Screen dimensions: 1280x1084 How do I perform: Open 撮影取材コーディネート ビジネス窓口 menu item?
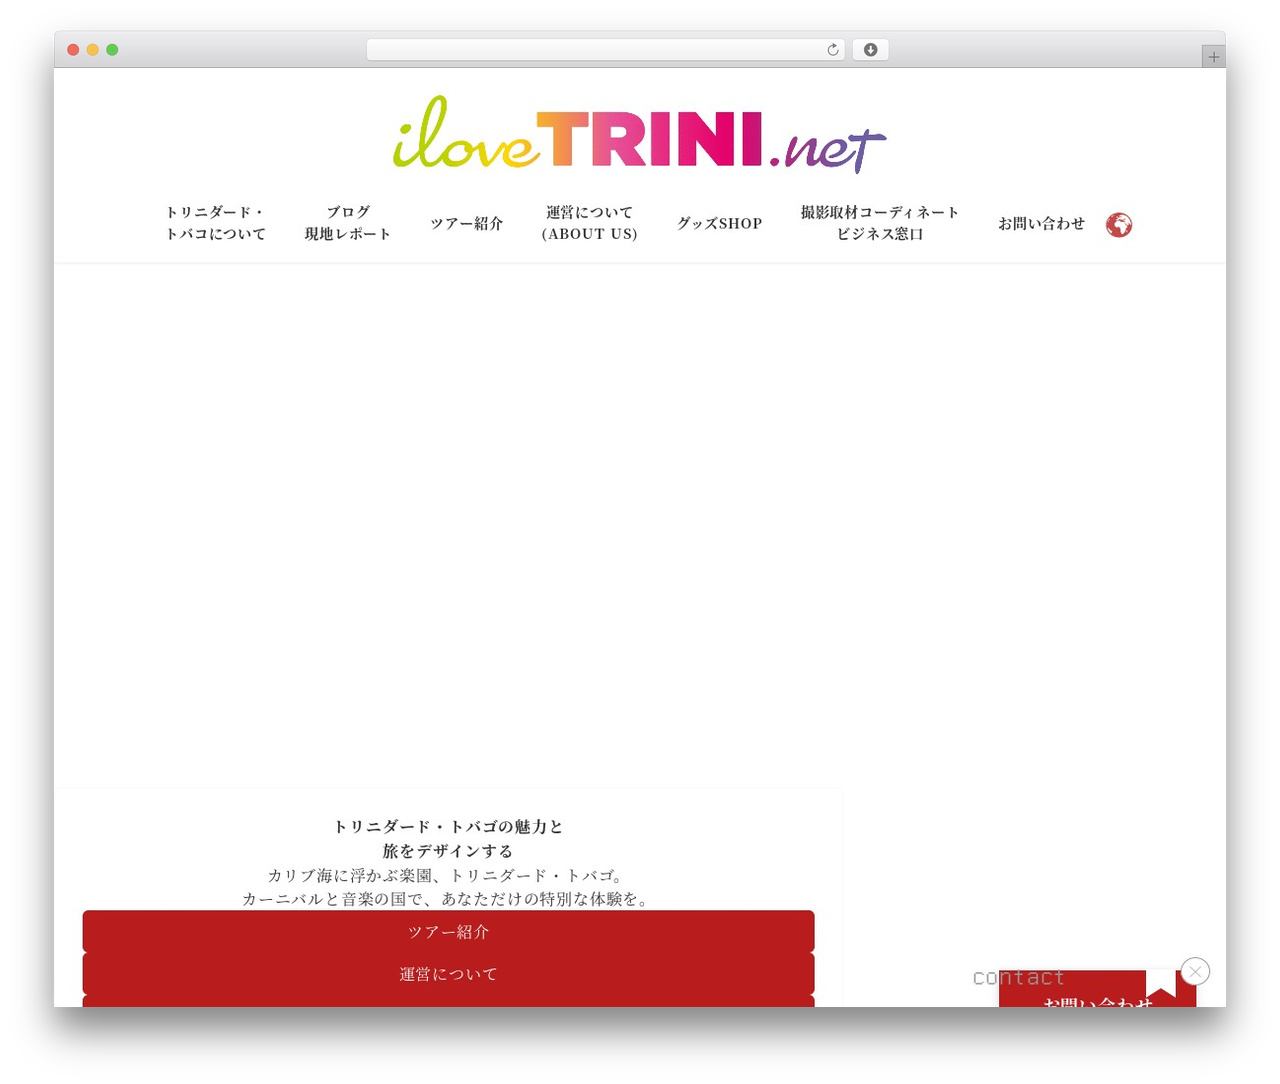click(x=880, y=223)
